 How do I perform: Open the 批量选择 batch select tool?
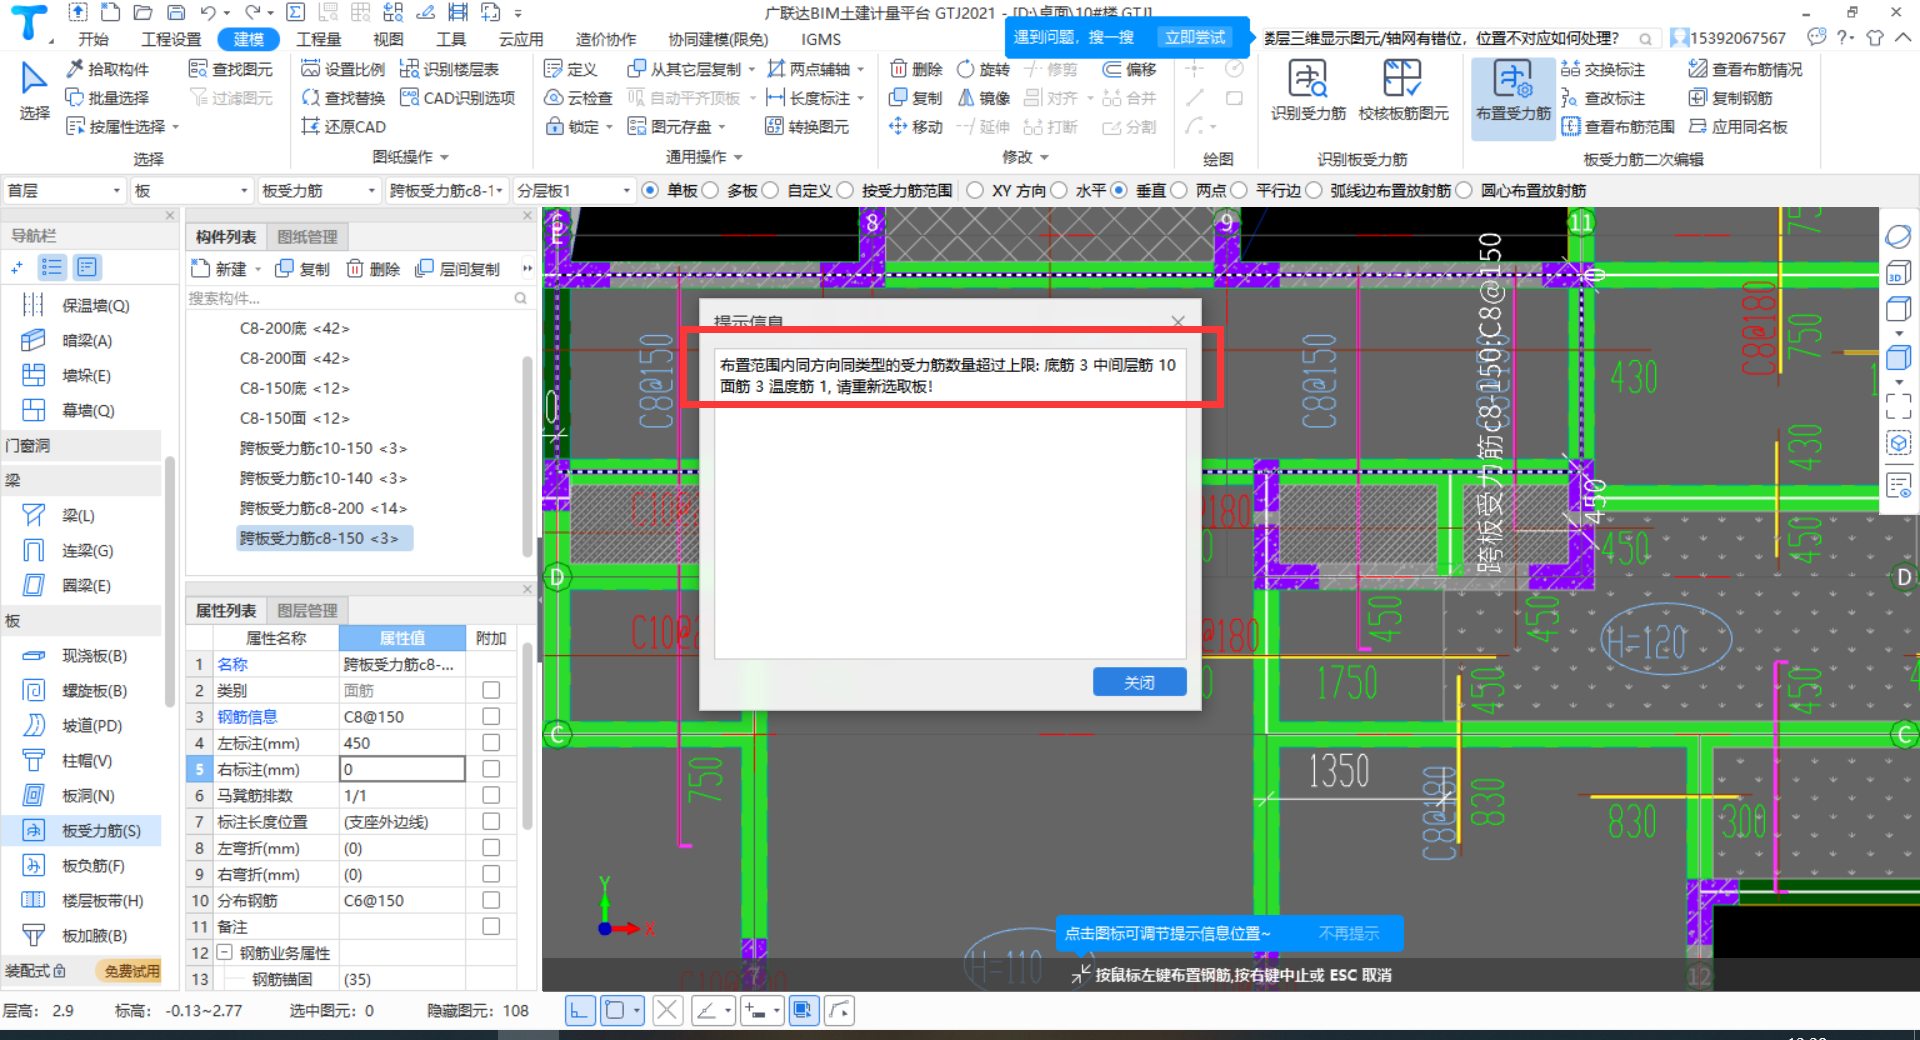click(107, 98)
